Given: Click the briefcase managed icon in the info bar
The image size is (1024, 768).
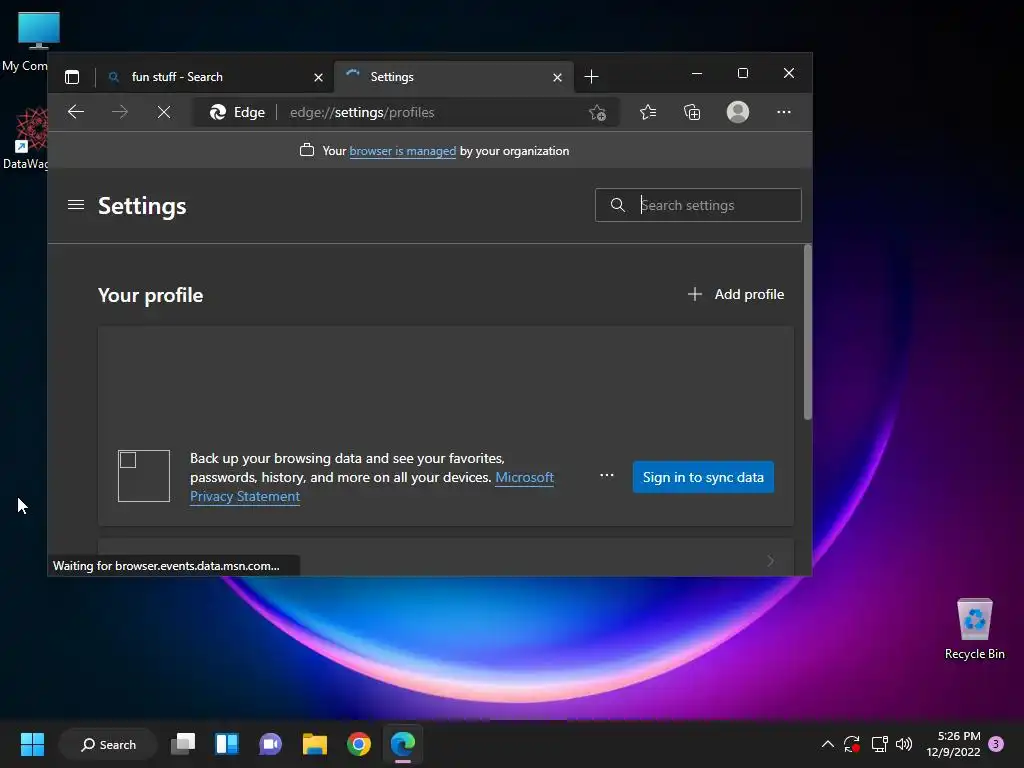Looking at the screenshot, I should click(x=306, y=150).
